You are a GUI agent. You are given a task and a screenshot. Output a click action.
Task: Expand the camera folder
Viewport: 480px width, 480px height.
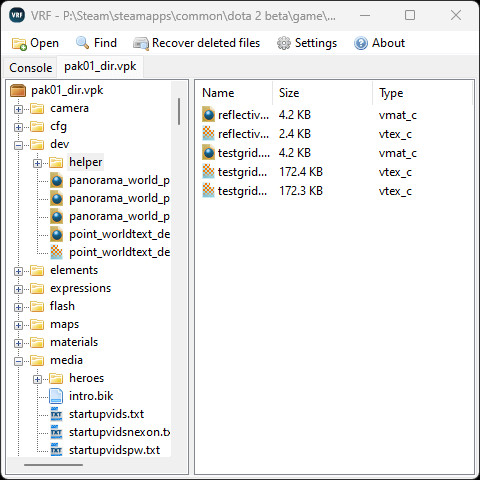(18, 109)
